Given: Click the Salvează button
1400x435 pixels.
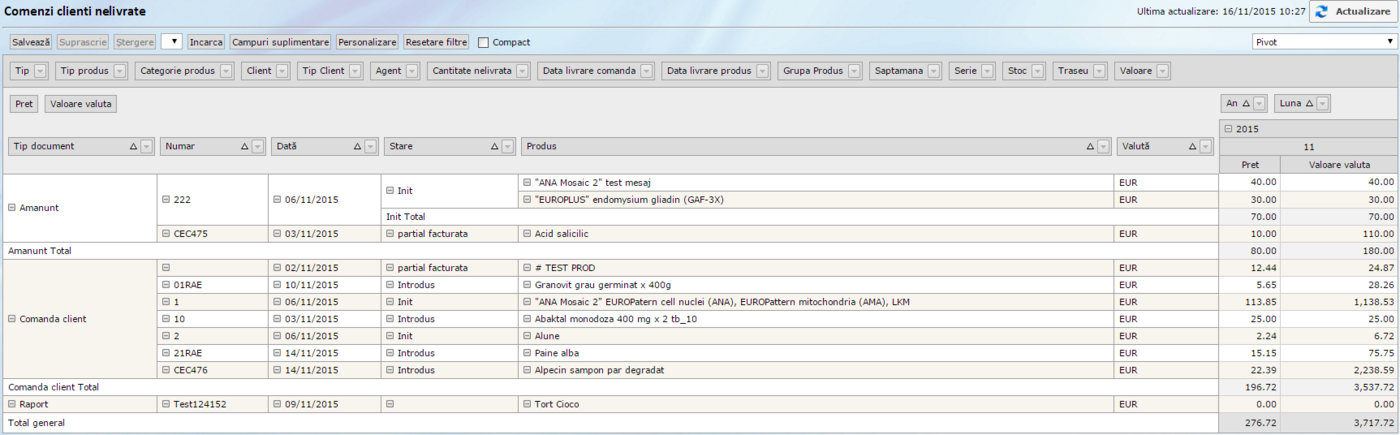Looking at the screenshot, I should coord(31,43).
